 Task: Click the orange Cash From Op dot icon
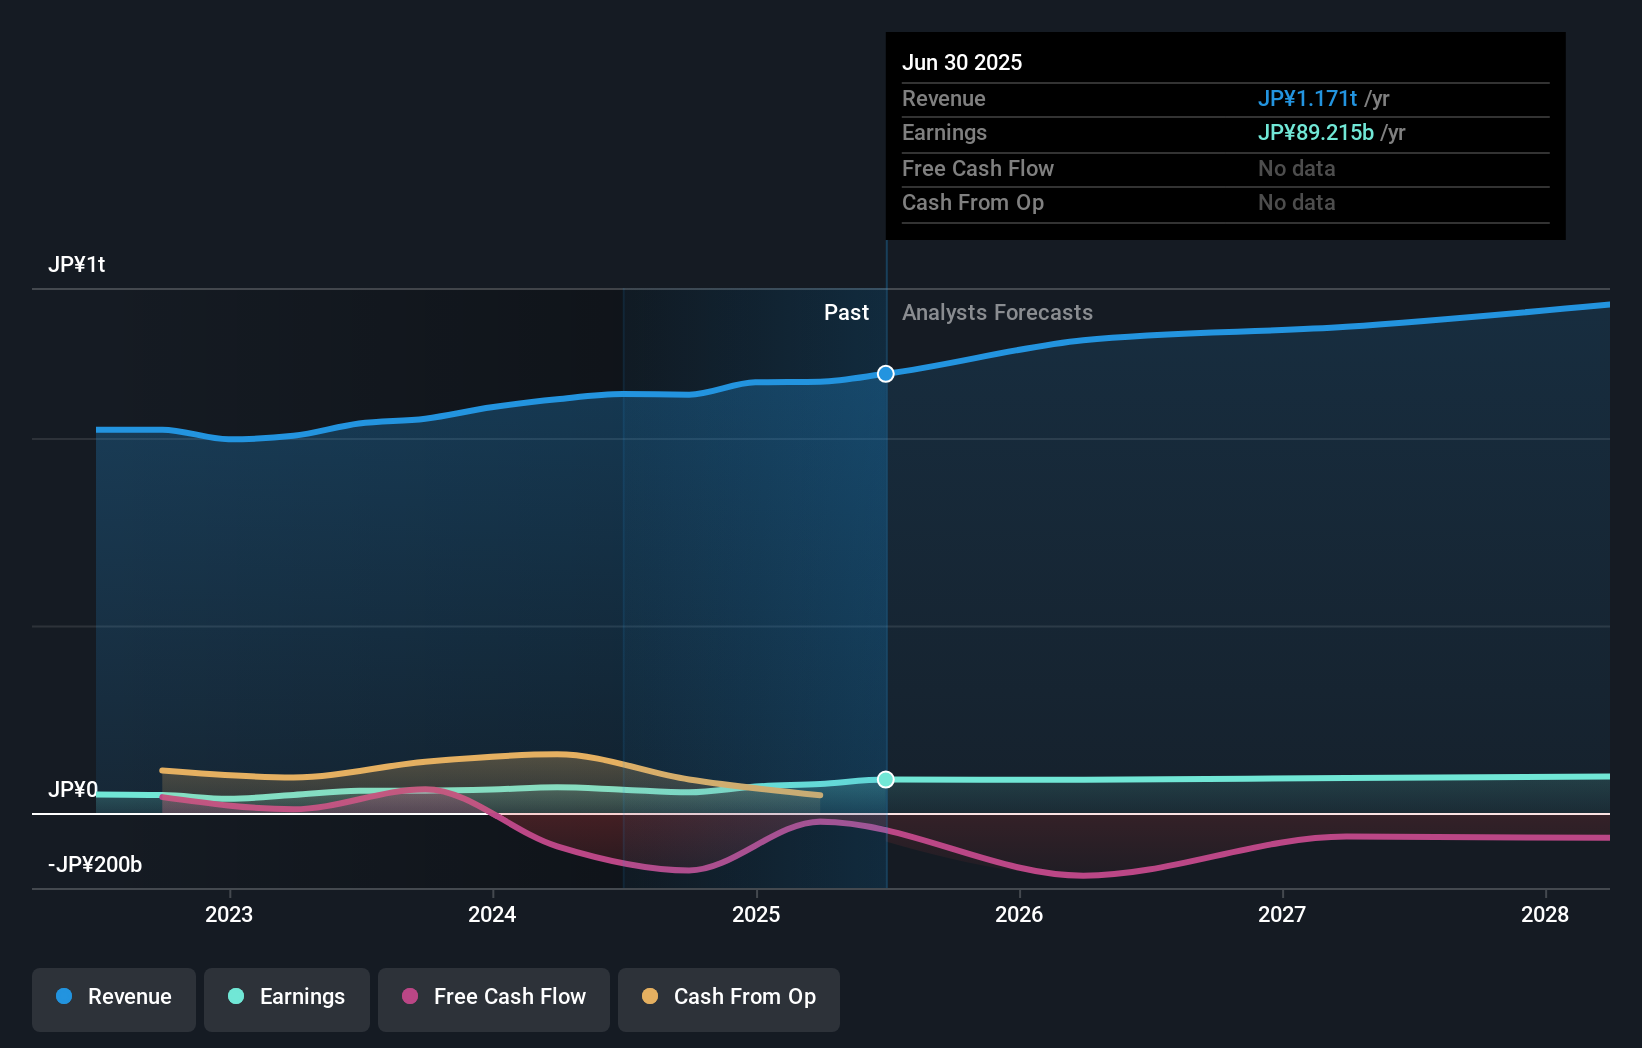coord(651,998)
